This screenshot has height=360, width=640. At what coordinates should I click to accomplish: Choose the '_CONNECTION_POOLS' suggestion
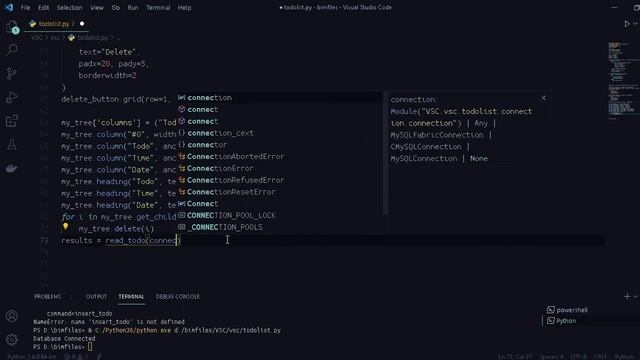(279, 227)
